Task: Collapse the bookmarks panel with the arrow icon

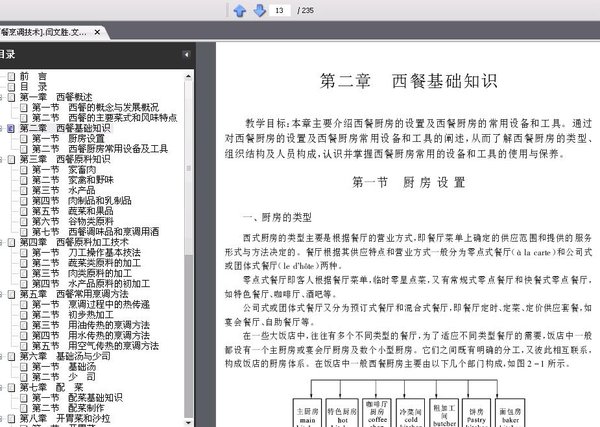Action: coord(186,55)
